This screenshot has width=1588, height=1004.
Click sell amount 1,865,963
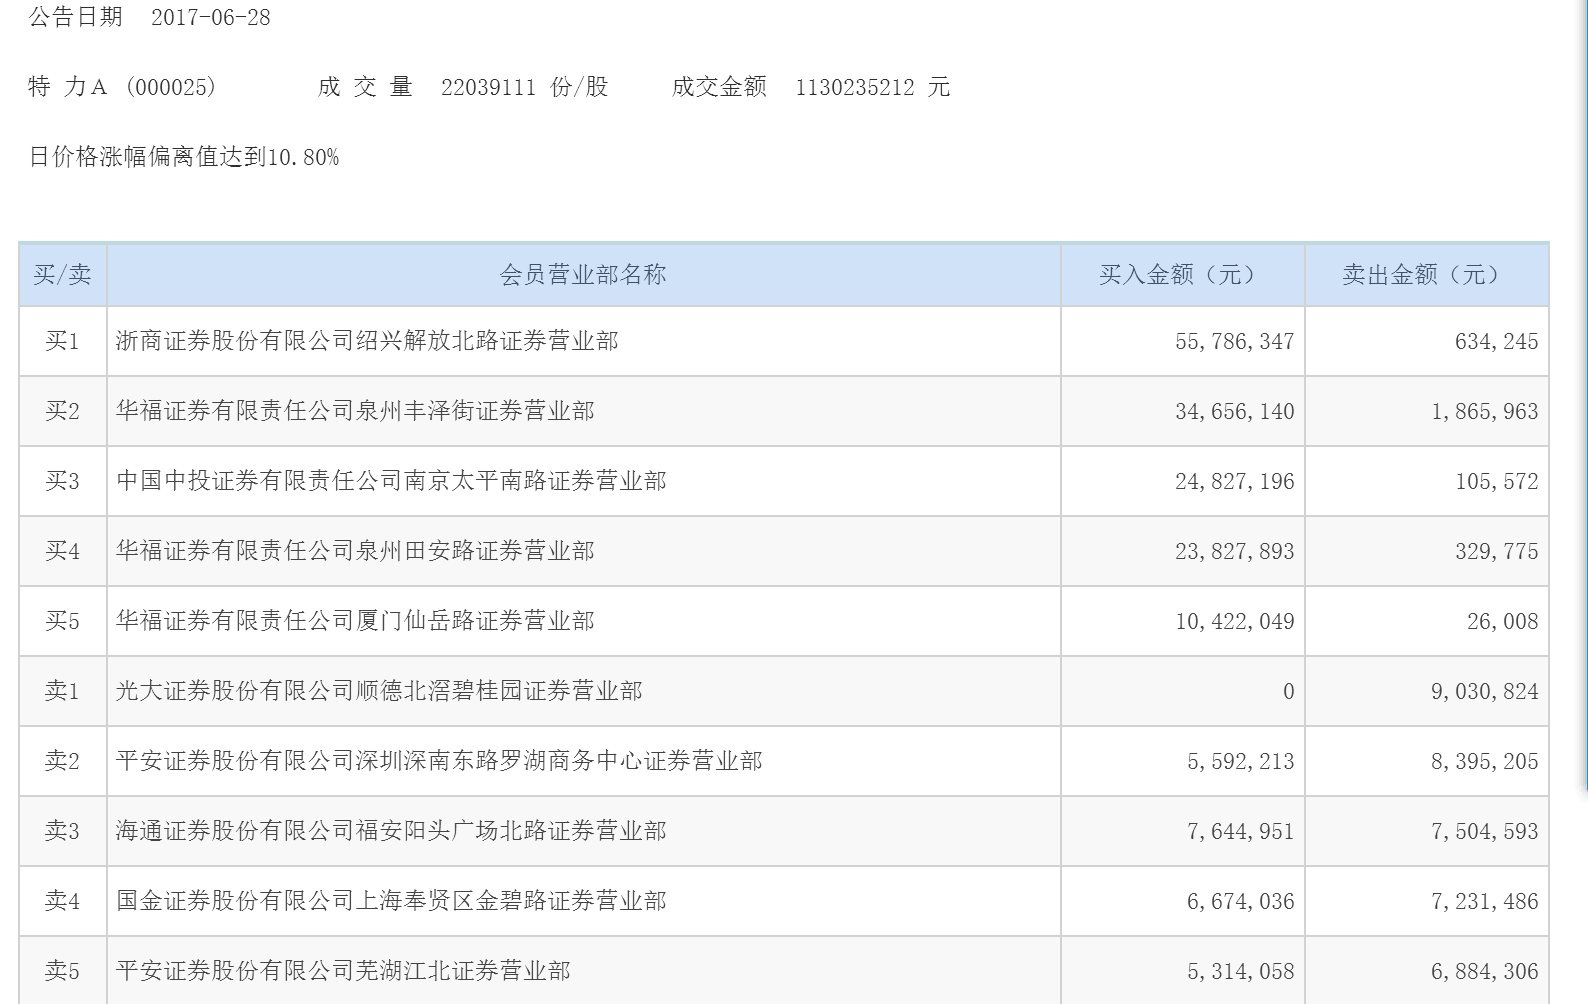point(1485,412)
